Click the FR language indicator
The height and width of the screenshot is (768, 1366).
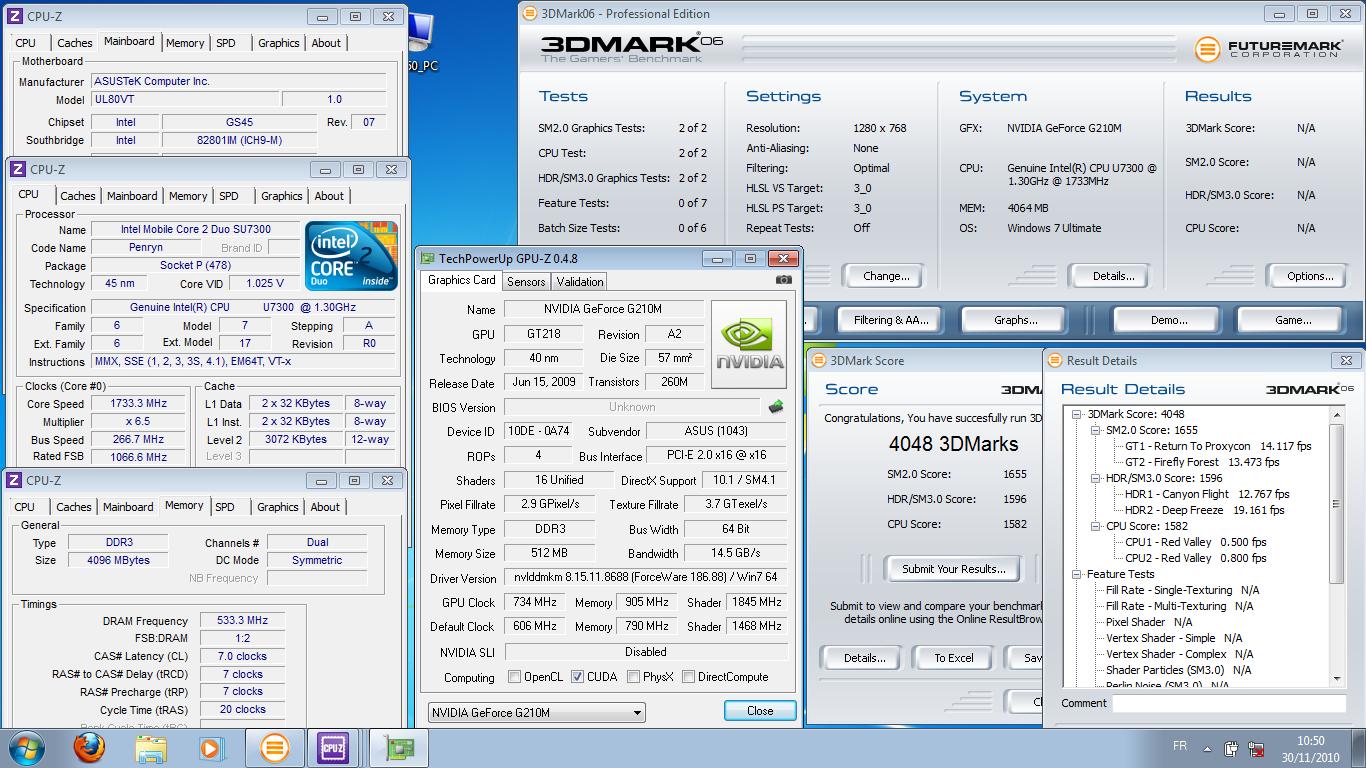point(1179,747)
